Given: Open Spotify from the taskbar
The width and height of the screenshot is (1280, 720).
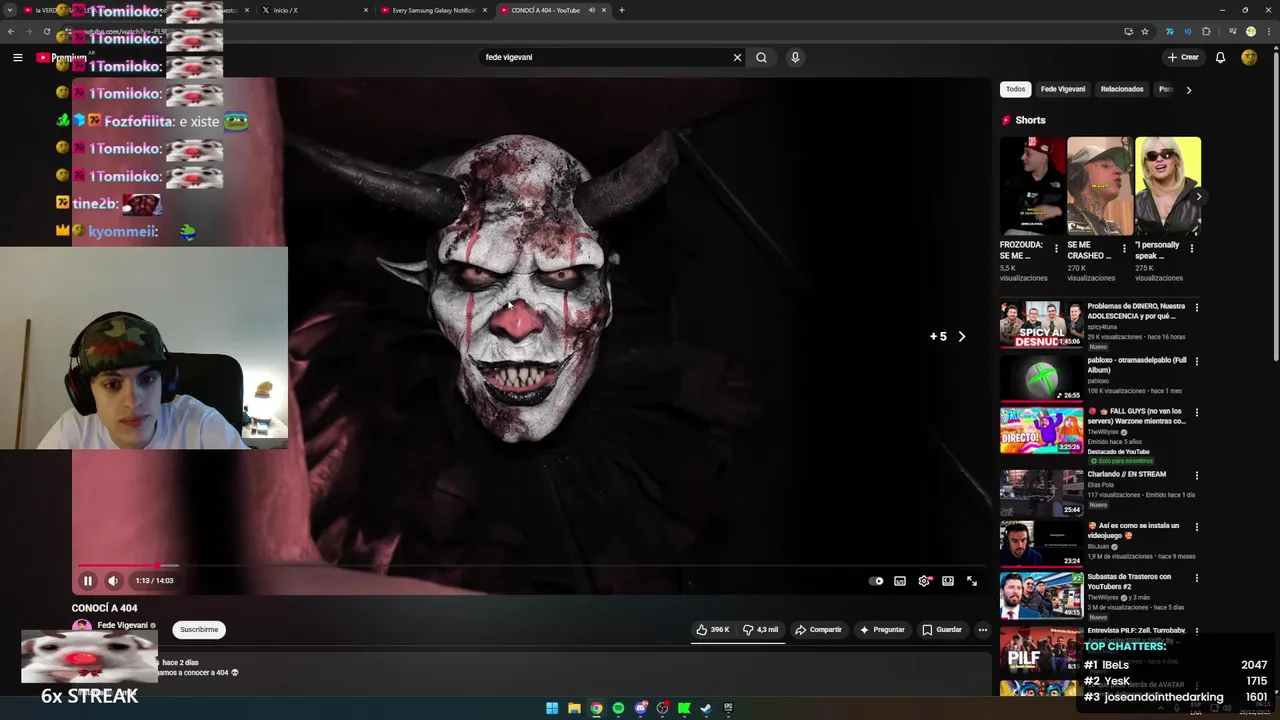Looking at the screenshot, I should [x=618, y=708].
